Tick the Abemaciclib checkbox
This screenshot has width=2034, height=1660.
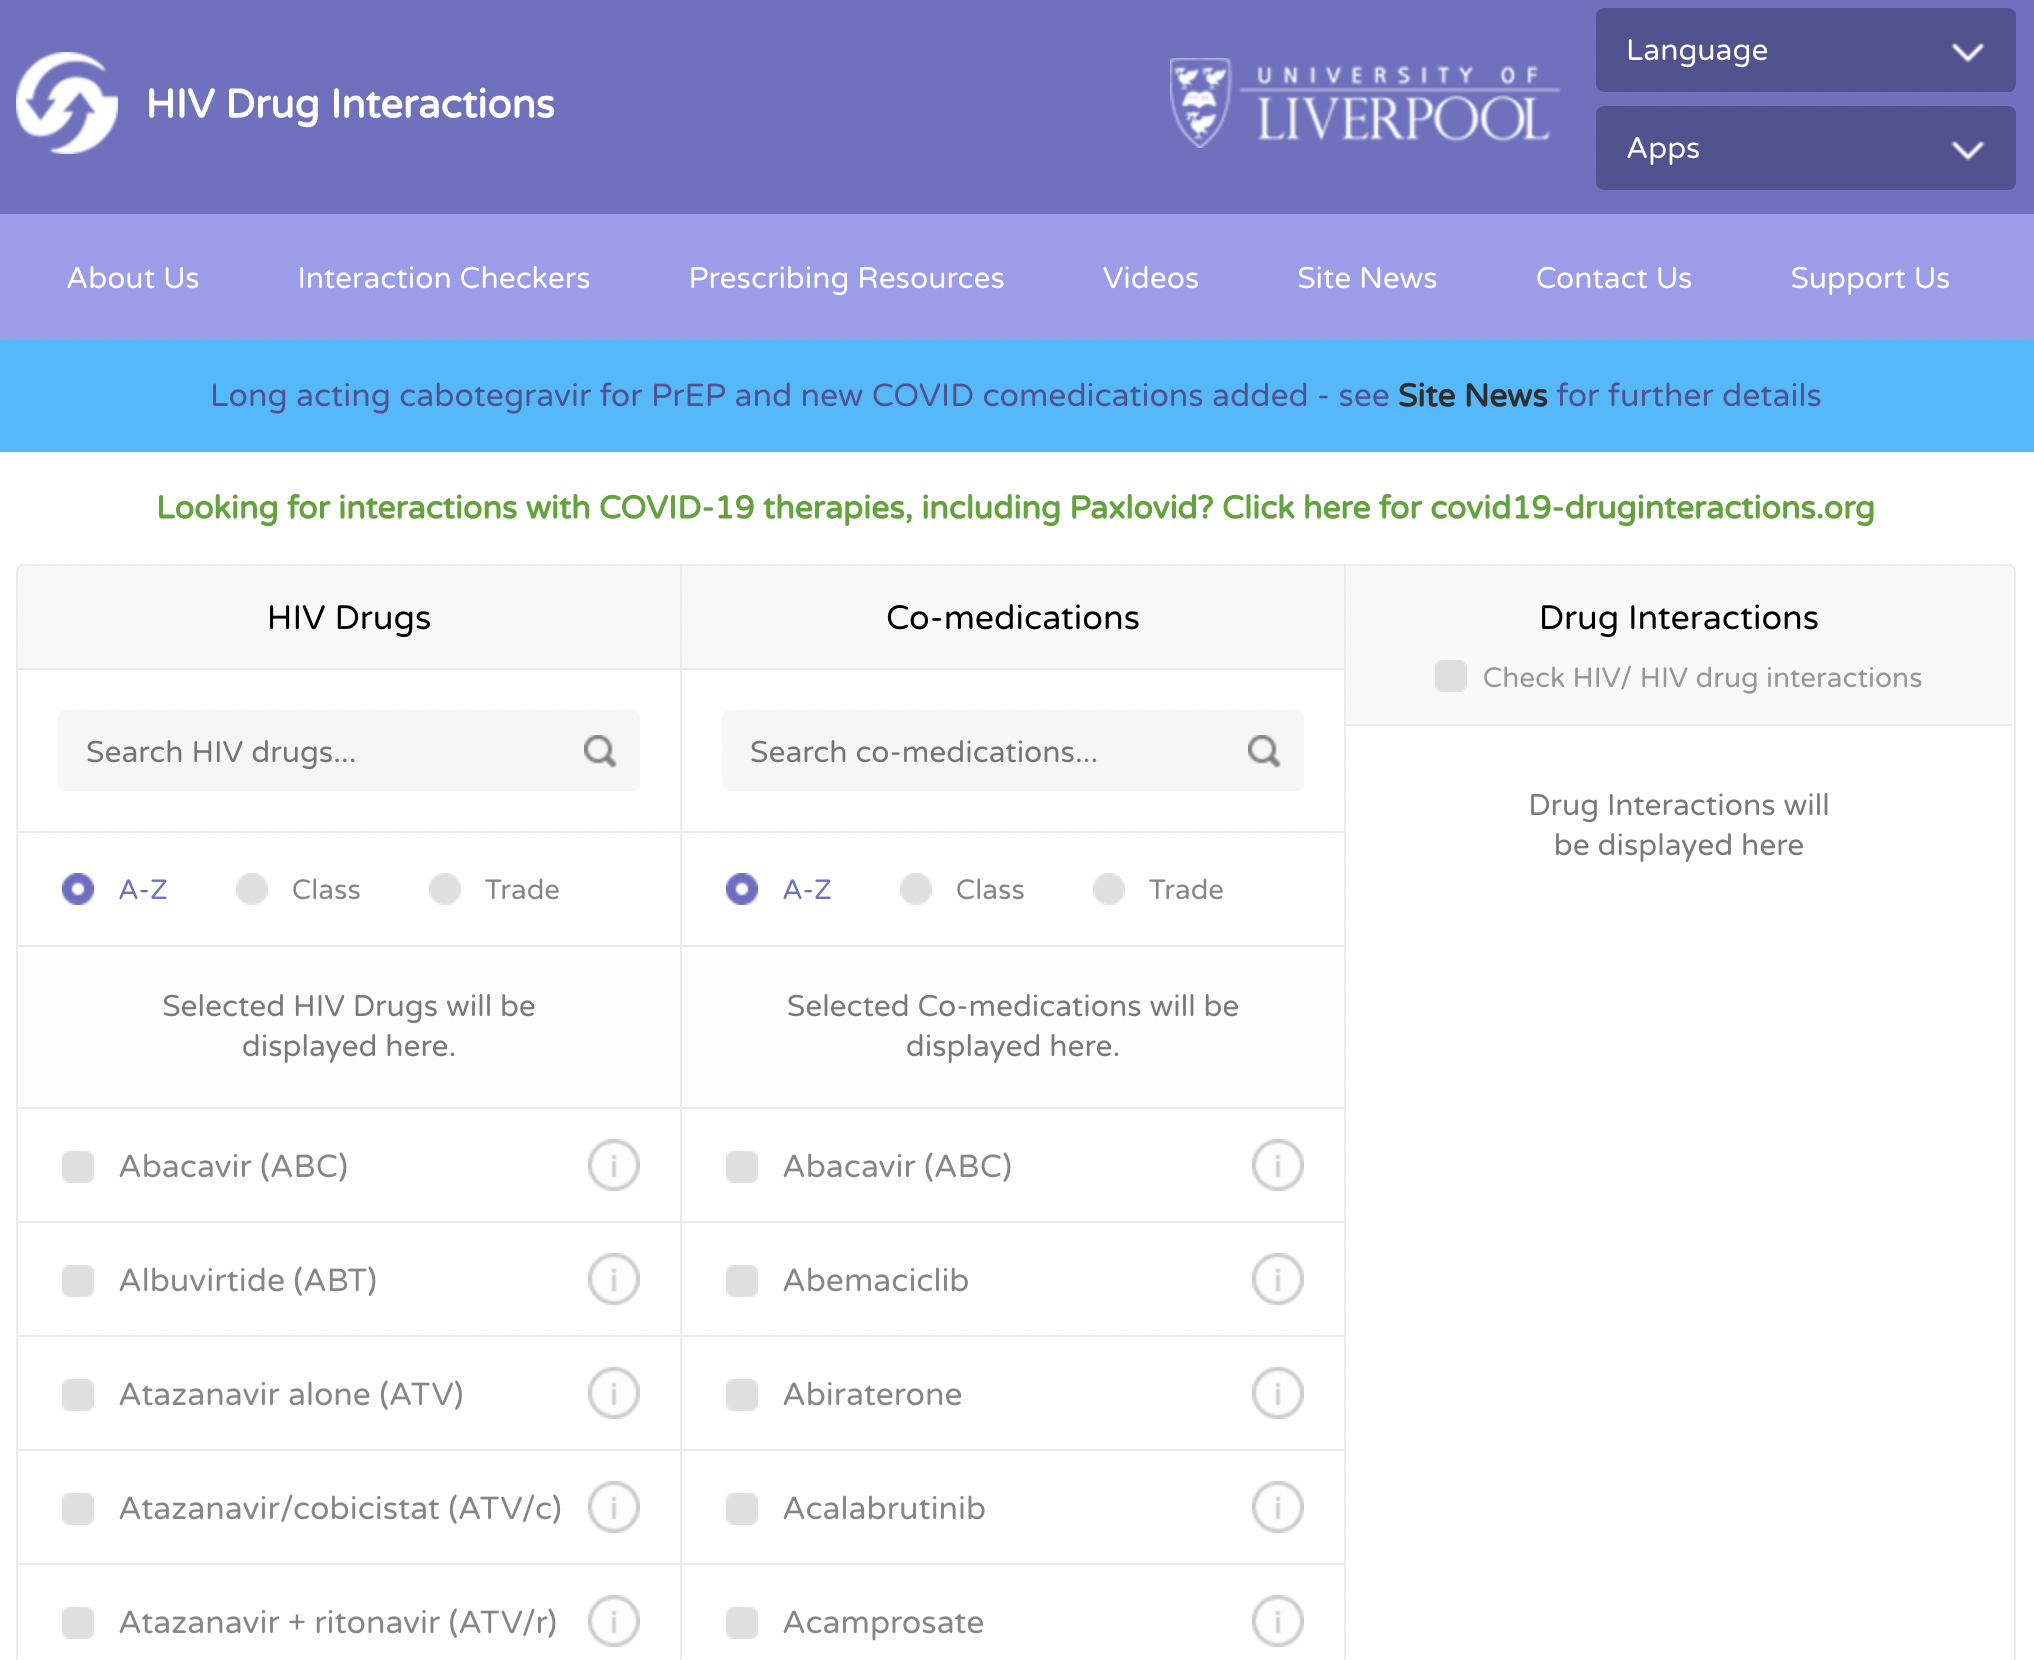(742, 1280)
